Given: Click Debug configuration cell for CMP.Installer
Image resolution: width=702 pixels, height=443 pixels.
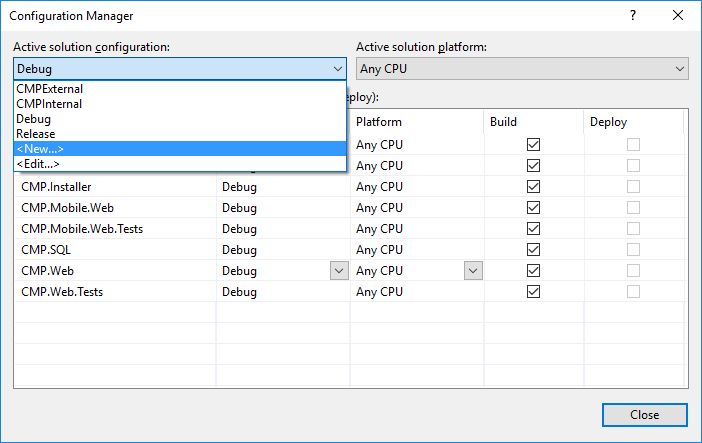Looking at the screenshot, I should [x=283, y=186].
